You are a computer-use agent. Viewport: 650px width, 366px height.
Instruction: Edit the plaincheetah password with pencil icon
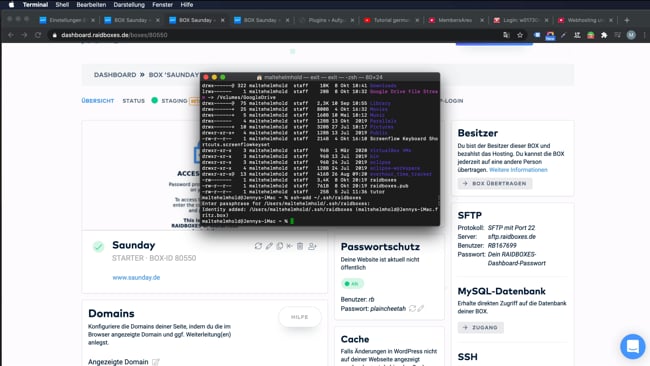pos(421,308)
